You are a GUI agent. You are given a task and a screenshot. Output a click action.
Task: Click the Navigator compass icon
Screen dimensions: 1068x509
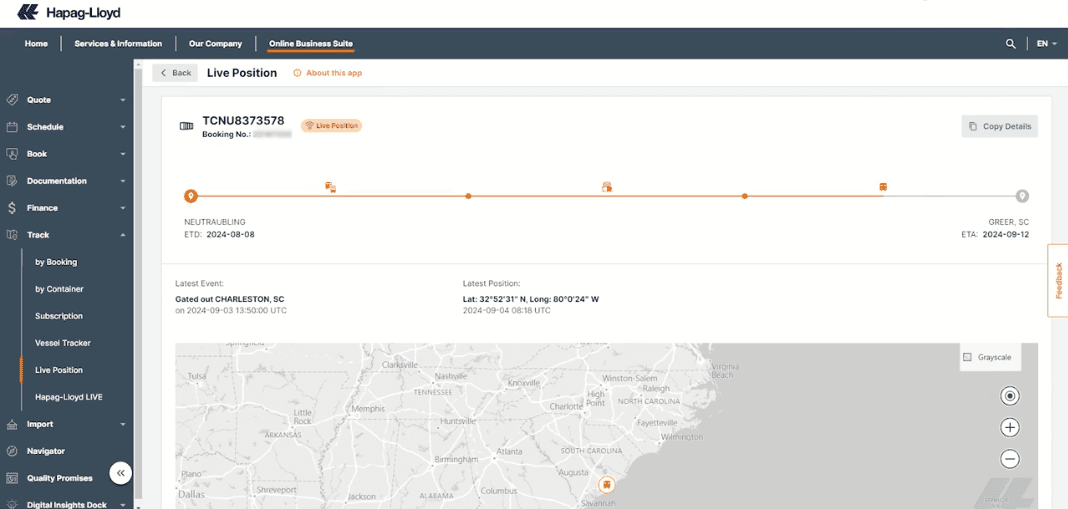click(x=12, y=451)
